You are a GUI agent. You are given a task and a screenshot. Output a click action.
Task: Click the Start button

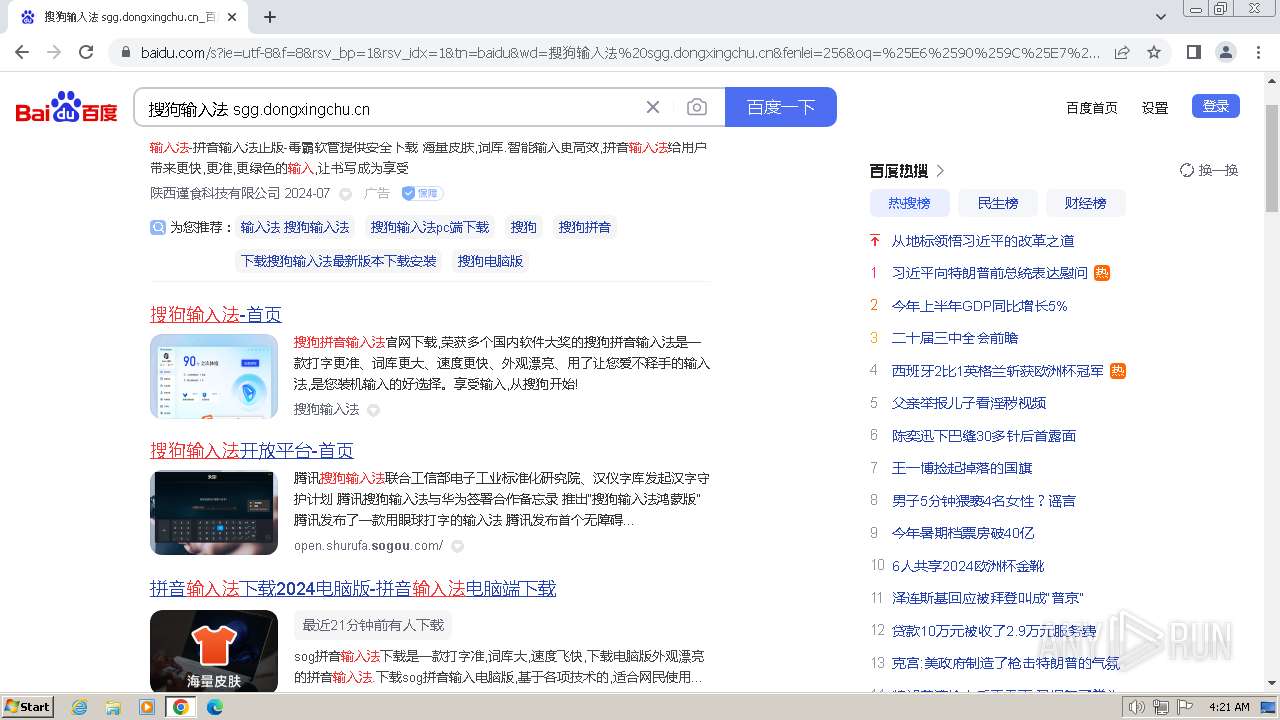pos(28,707)
